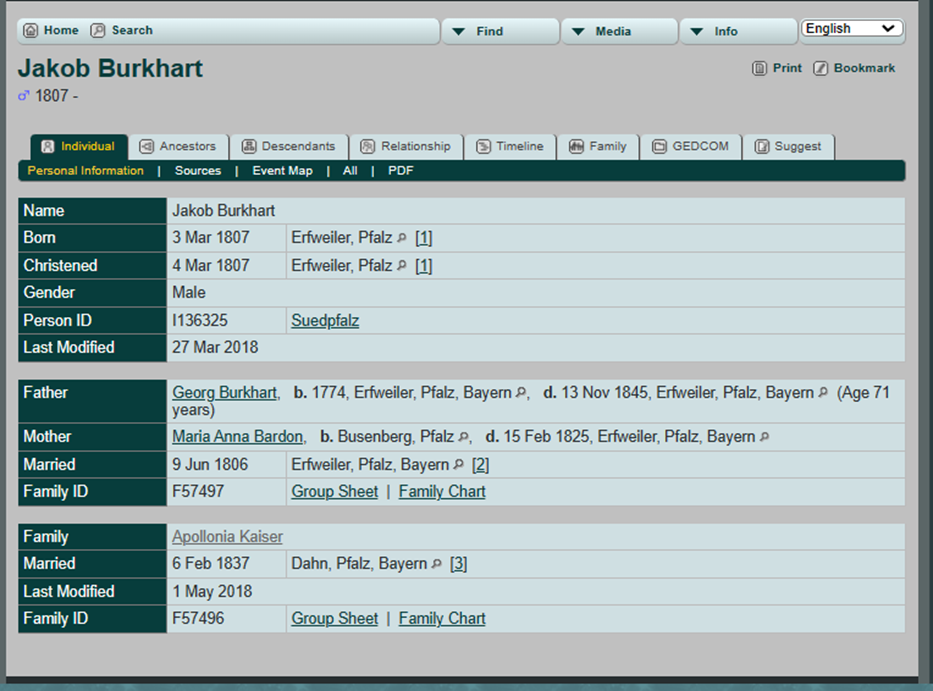Click the map search icon beside Christened place
933x691 pixels.
click(402, 266)
